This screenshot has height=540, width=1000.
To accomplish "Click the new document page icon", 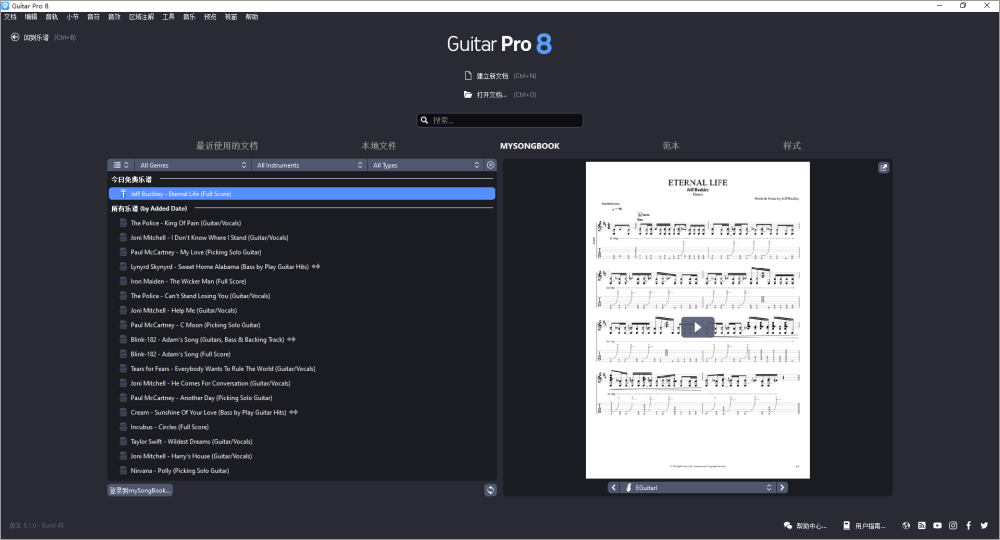I will point(468,75).
